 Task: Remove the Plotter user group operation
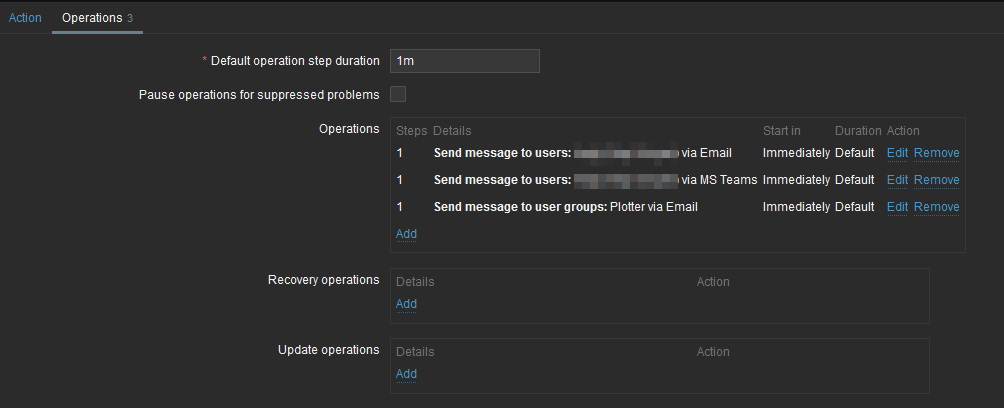point(936,207)
